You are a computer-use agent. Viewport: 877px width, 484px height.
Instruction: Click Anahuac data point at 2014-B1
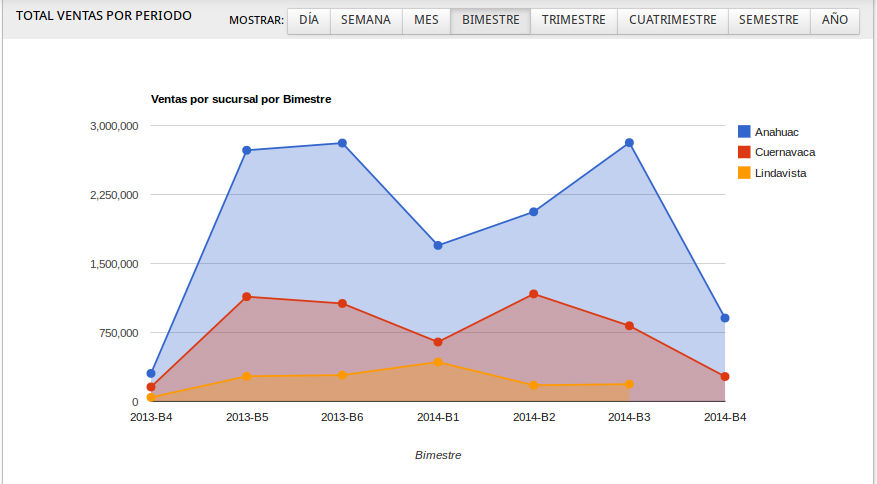[438, 245]
